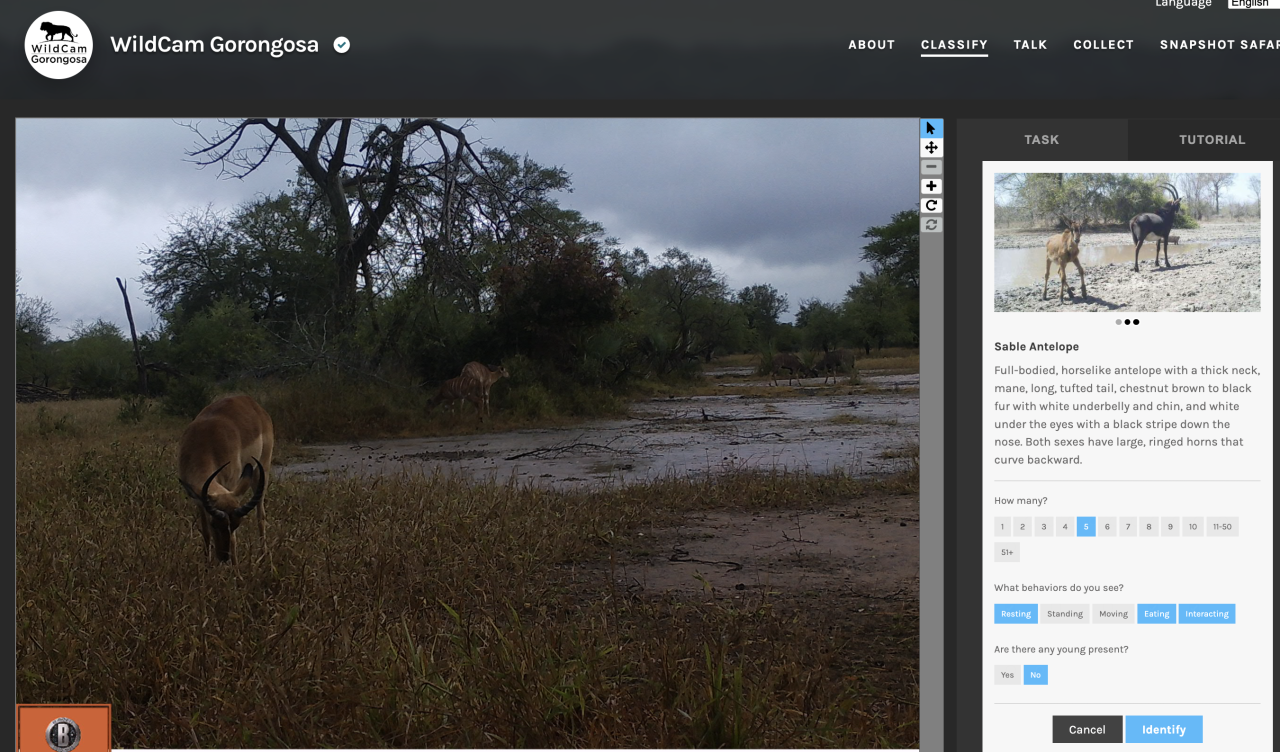This screenshot has height=752, width=1280.
Task: Reset the image view
Action: pos(931,224)
